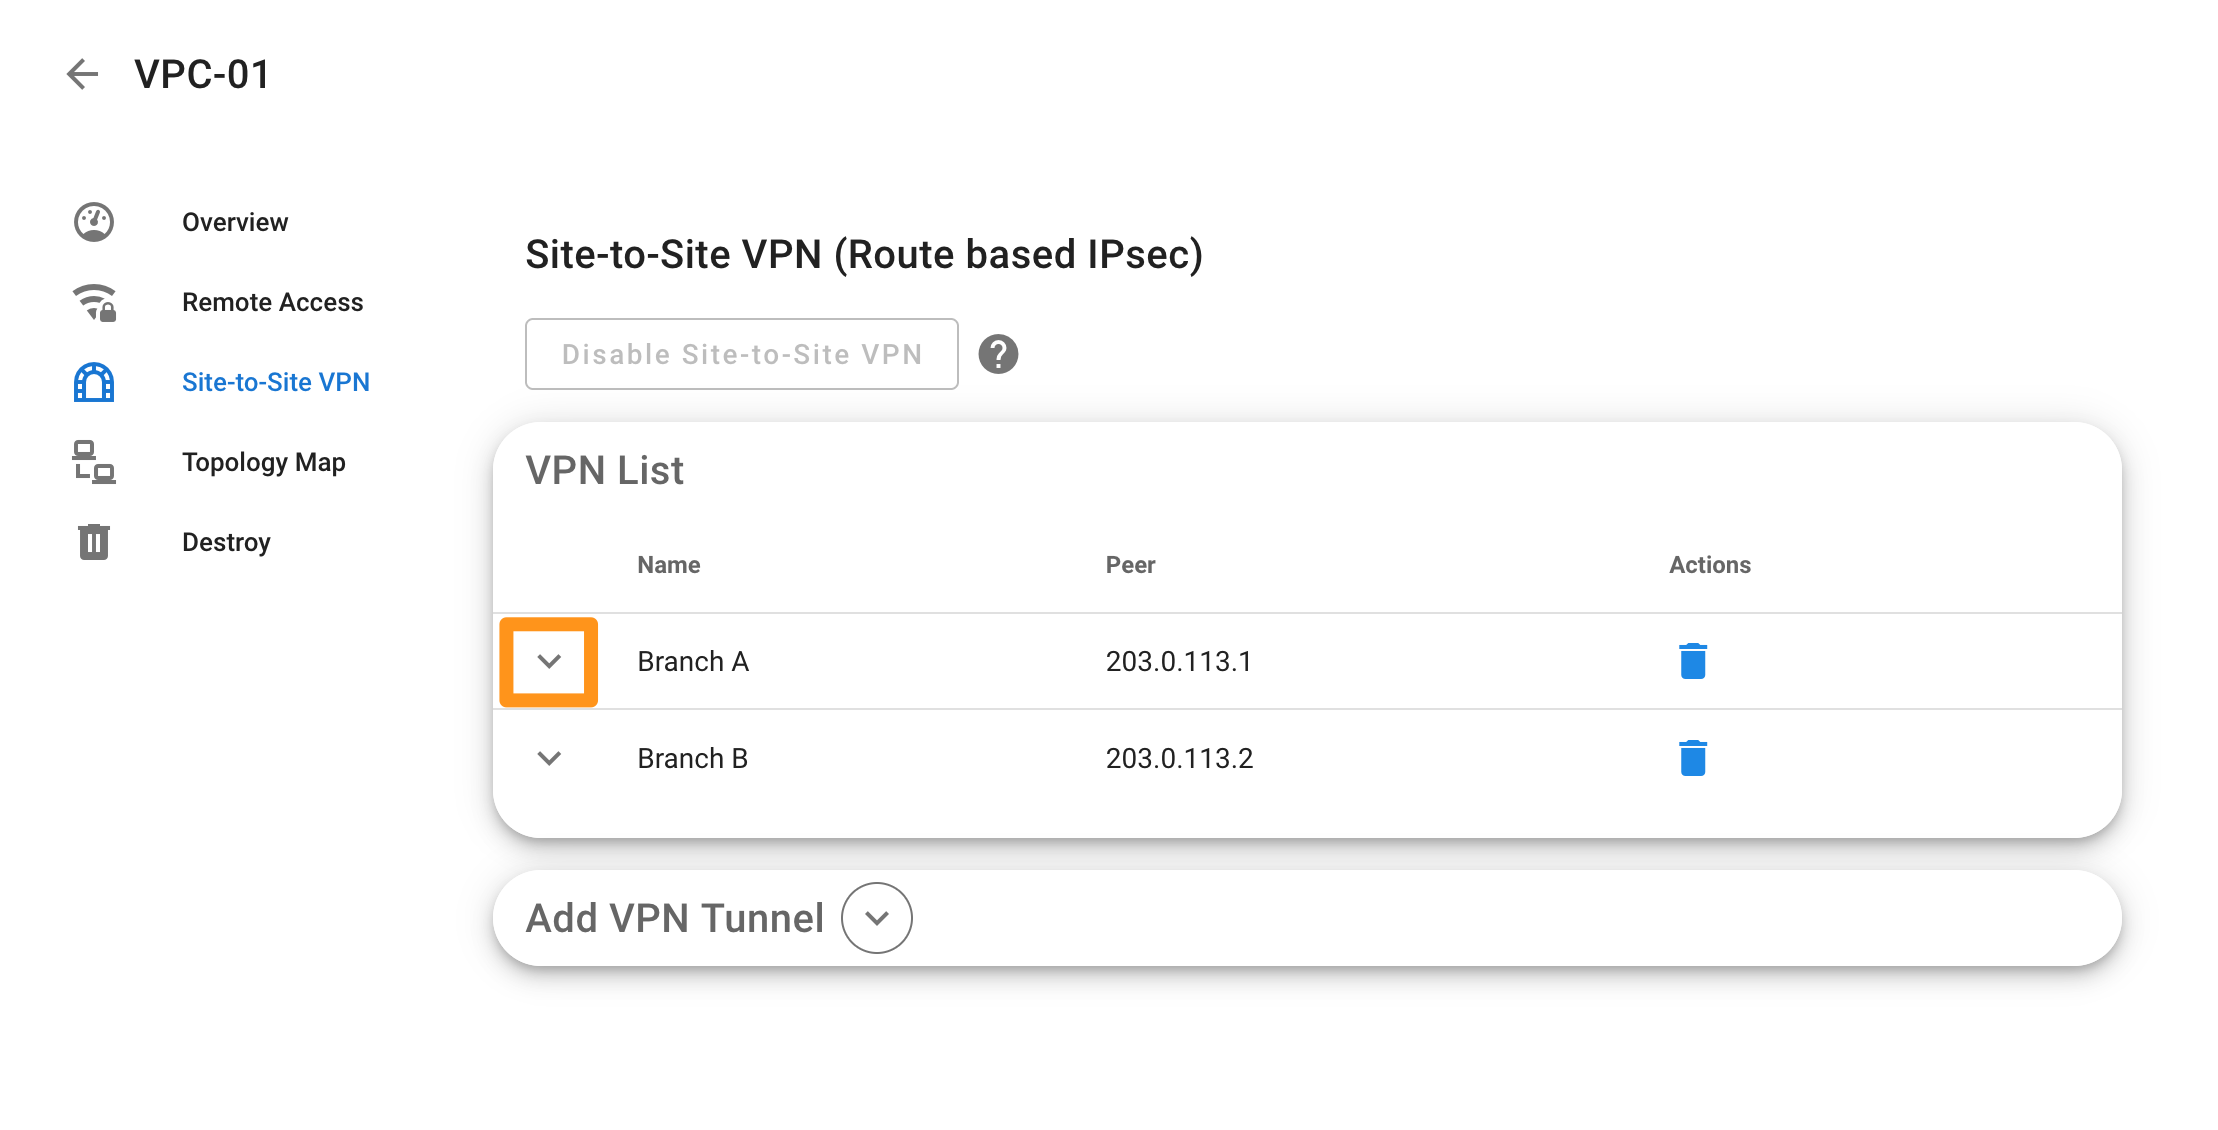Image resolution: width=2218 pixels, height=1130 pixels.
Task: Click the Disable Site-to-Site VPN button
Action: [742, 354]
